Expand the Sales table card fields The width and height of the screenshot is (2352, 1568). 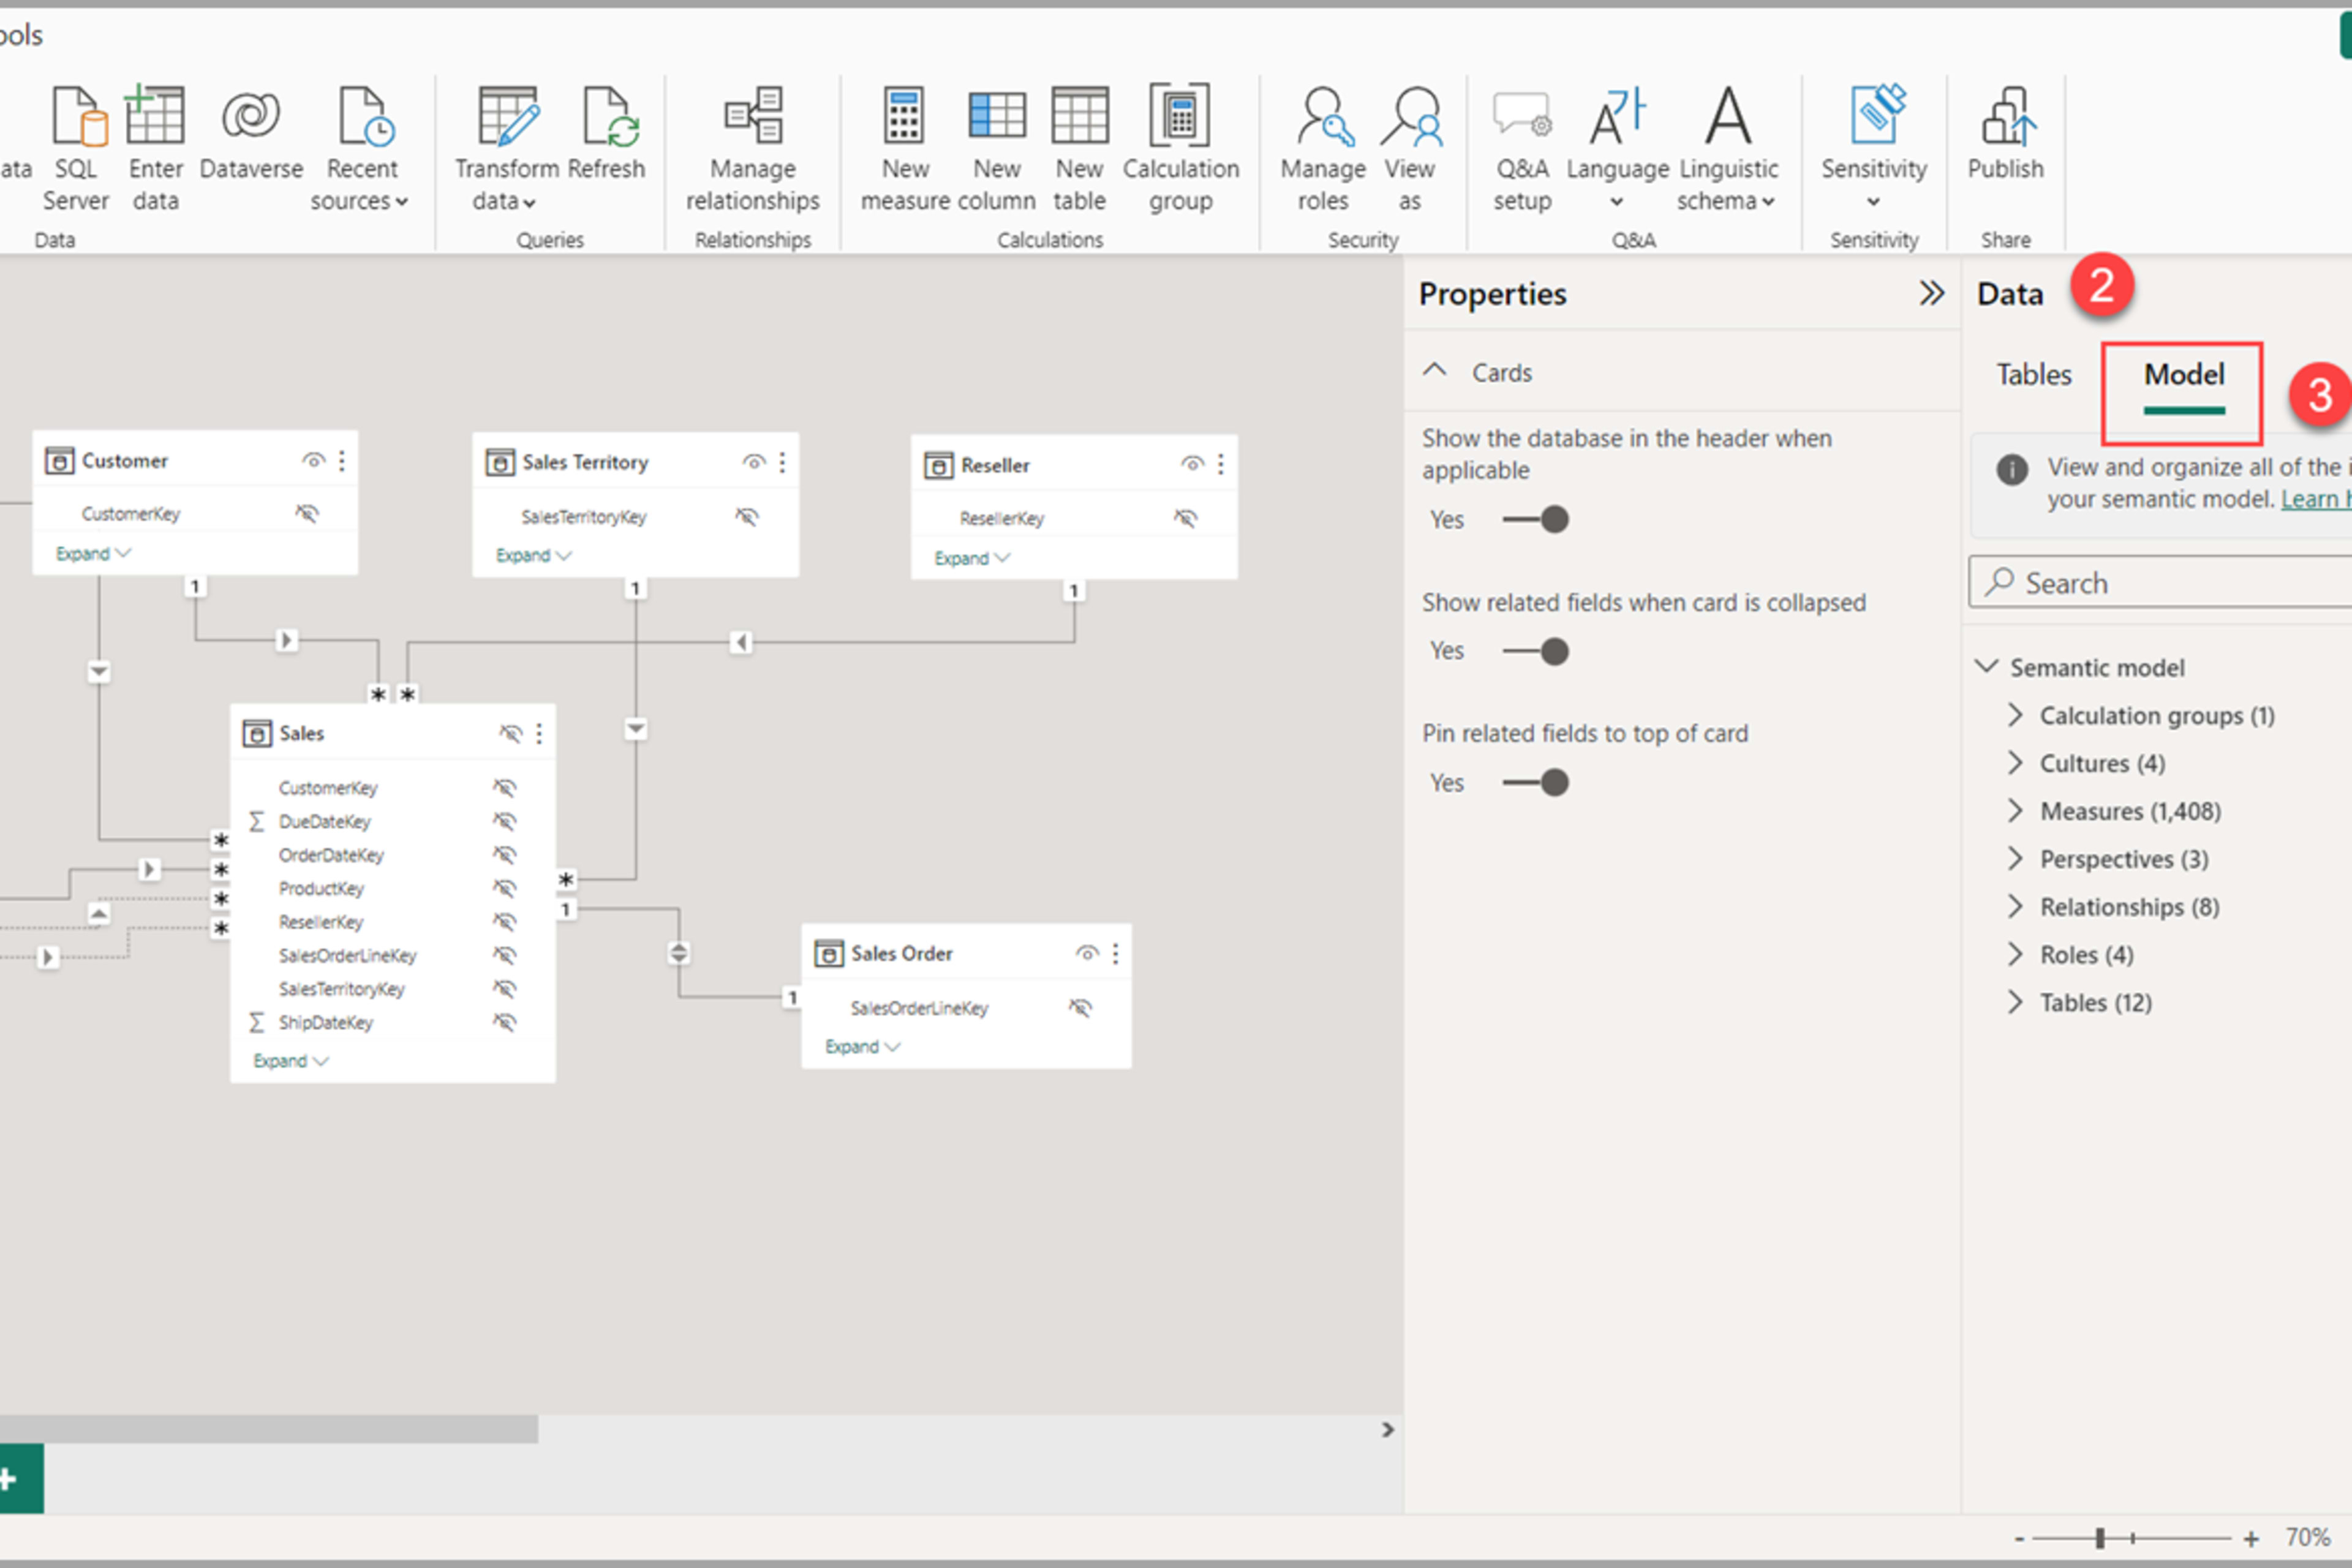click(x=290, y=1061)
